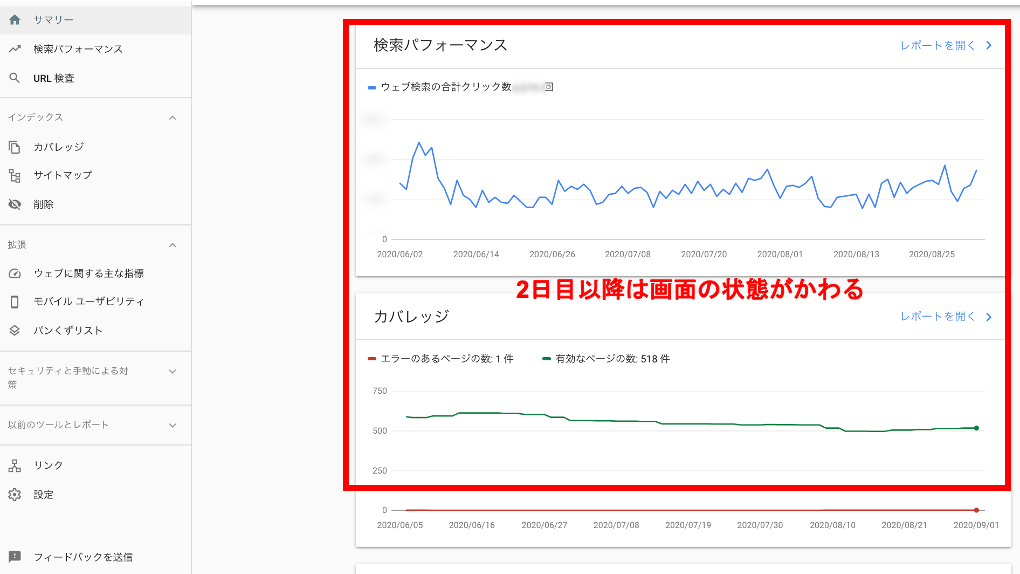Click the カバレッジ card title
This screenshot has width=1020, height=574.
pyautogui.click(x=411, y=317)
